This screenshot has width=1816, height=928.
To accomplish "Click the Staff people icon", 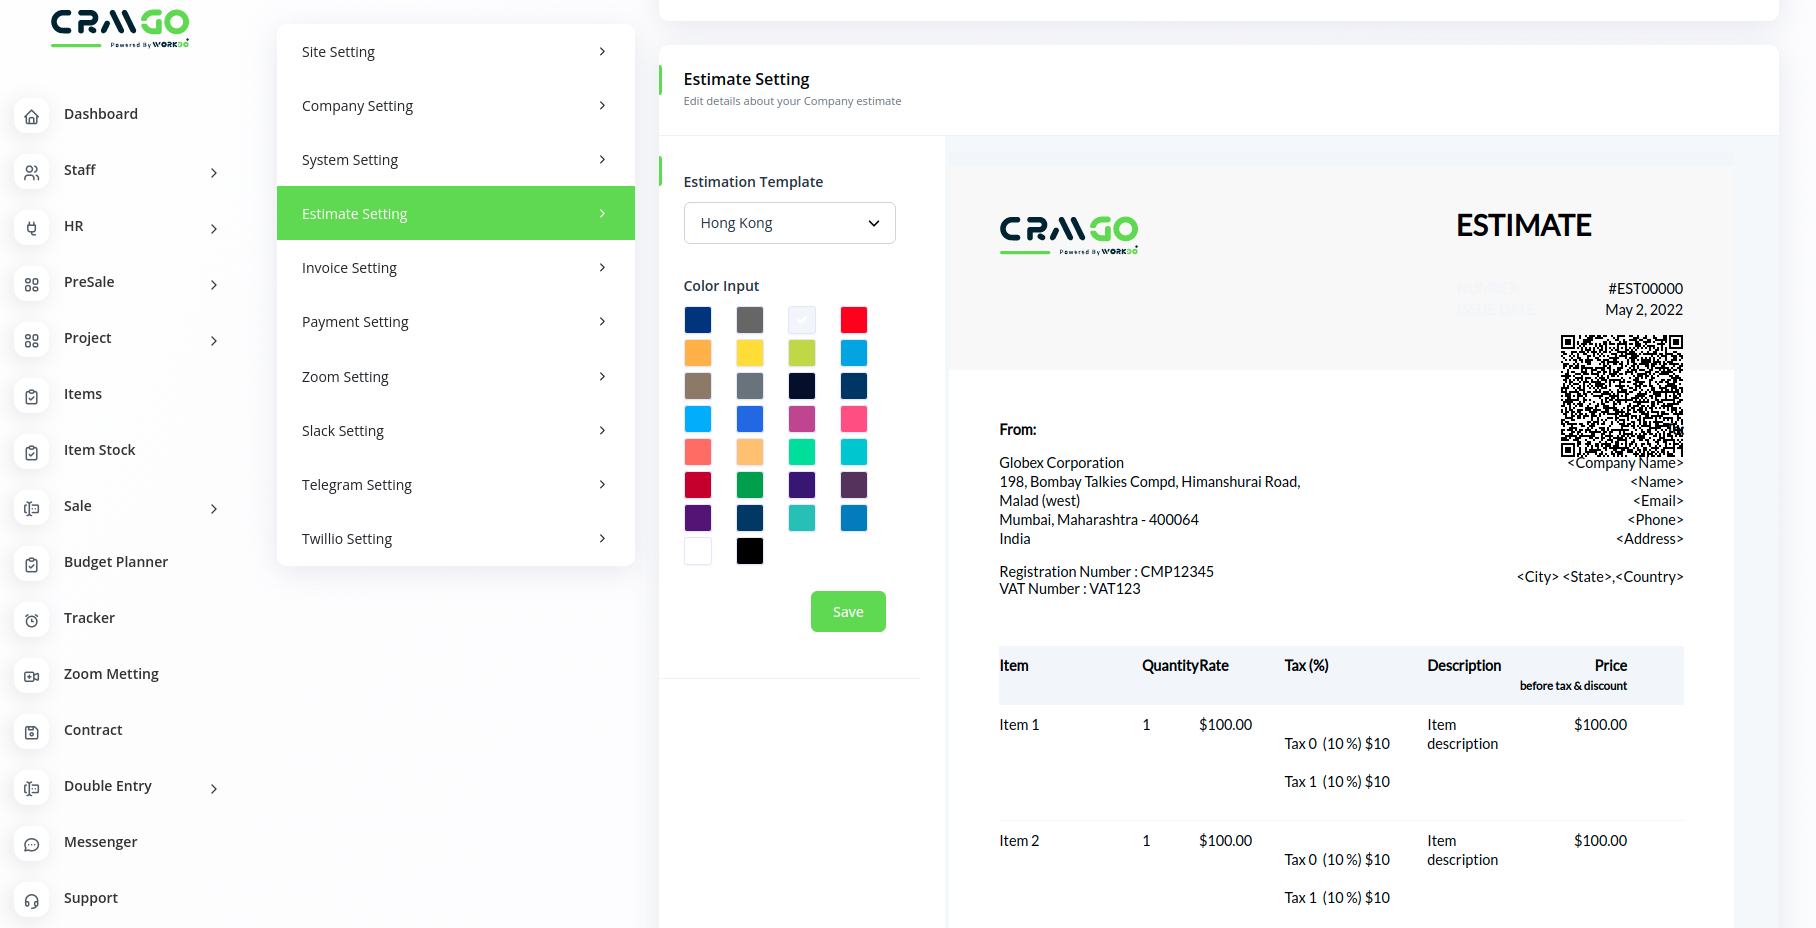I will 32,172.
